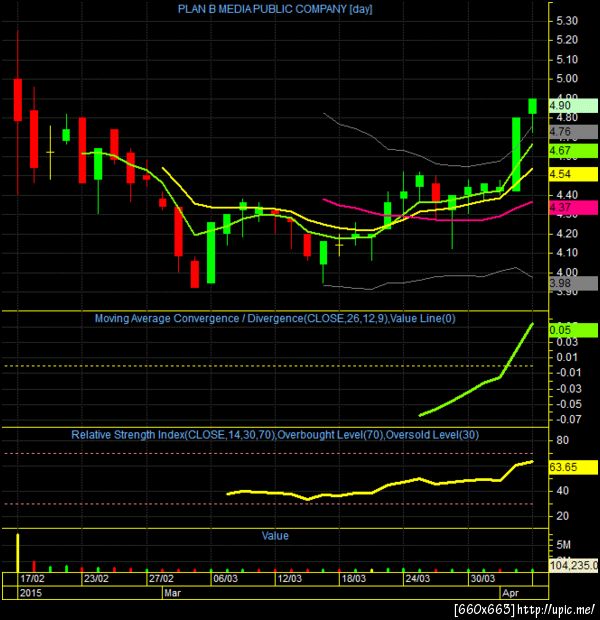Click the 4.90 current price label

pyautogui.click(x=573, y=106)
